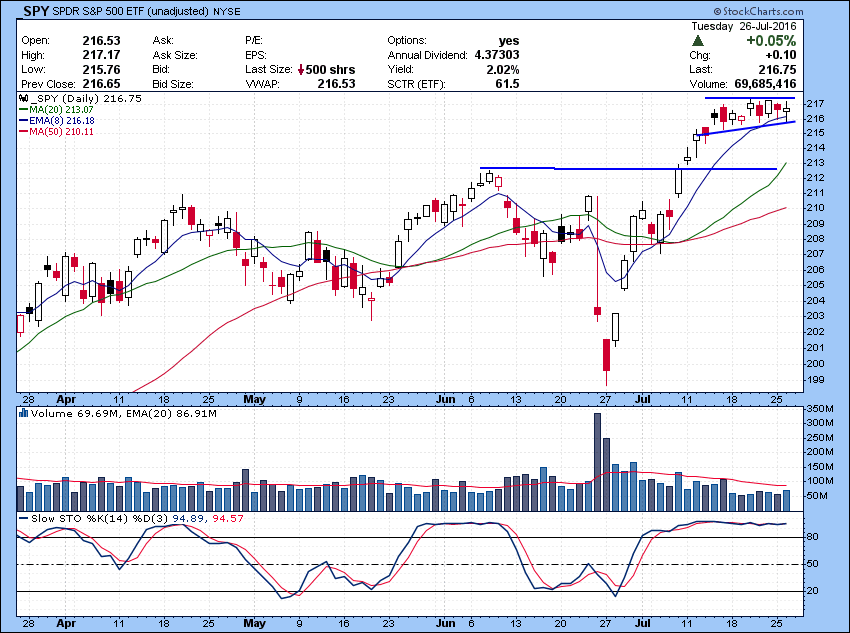Click the stochastic %K value 94.89
This screenshot has width=850, height=633.
coord(188,519)
